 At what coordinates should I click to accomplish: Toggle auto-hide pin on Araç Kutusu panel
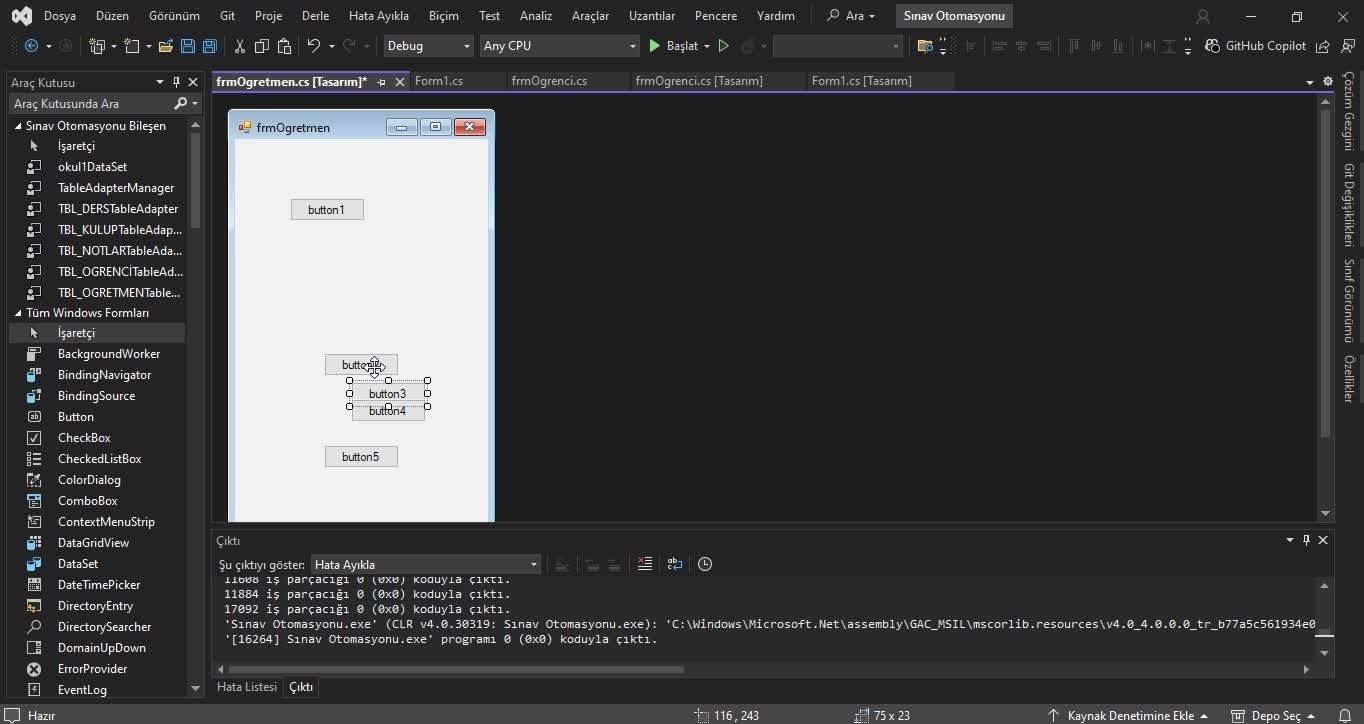[x=176, y=82]
